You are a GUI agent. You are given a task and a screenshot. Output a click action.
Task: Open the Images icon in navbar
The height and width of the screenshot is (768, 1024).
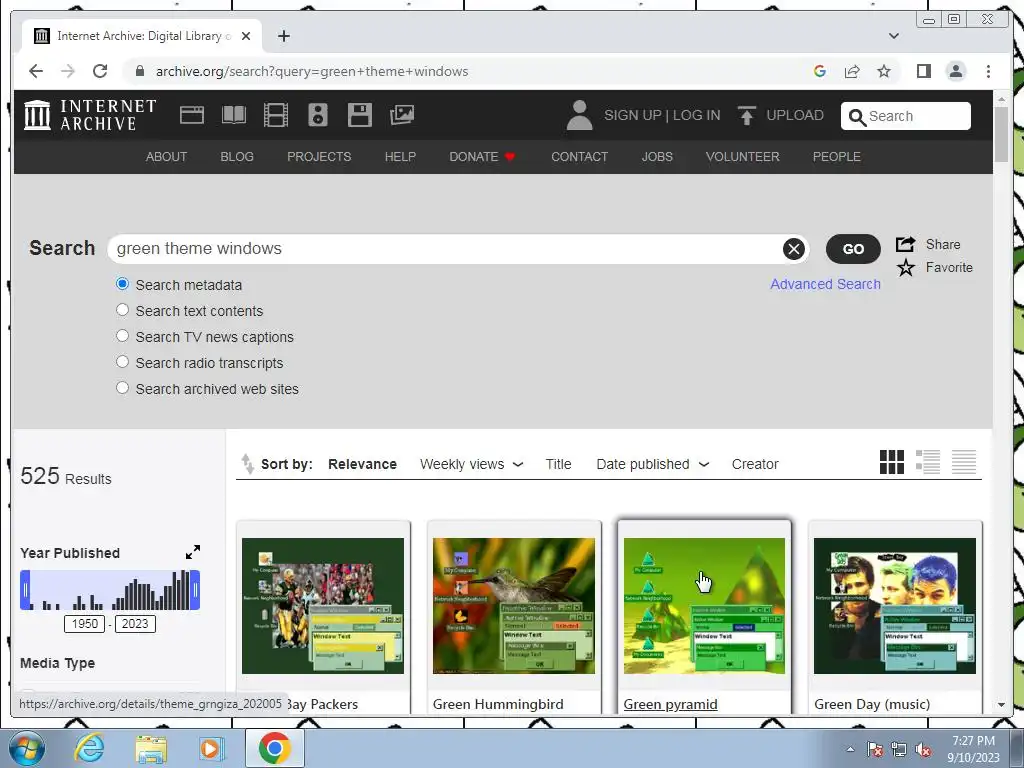click(x=402, y=115)
